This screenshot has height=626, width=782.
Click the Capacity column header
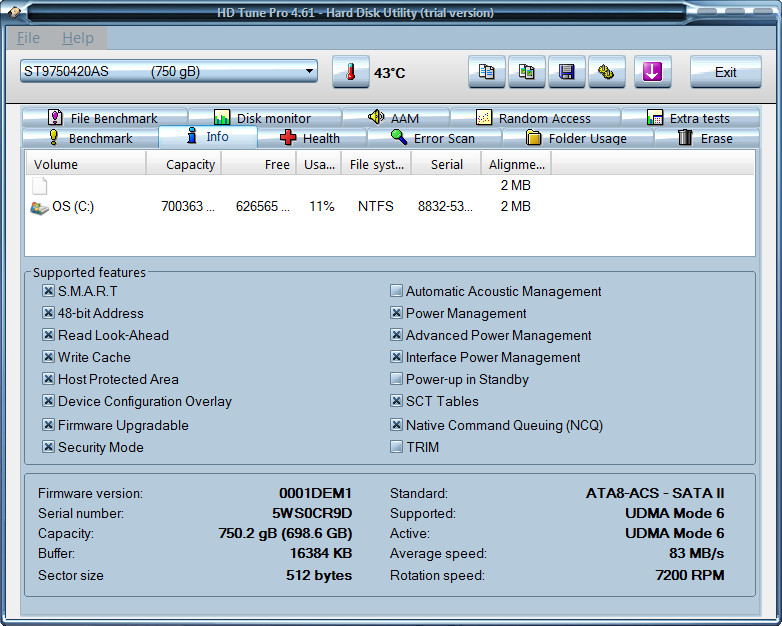[x=190, y=164]
